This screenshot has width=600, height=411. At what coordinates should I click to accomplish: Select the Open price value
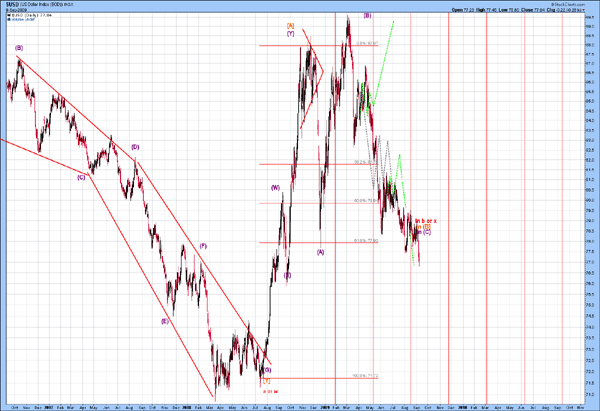(468, 10)
